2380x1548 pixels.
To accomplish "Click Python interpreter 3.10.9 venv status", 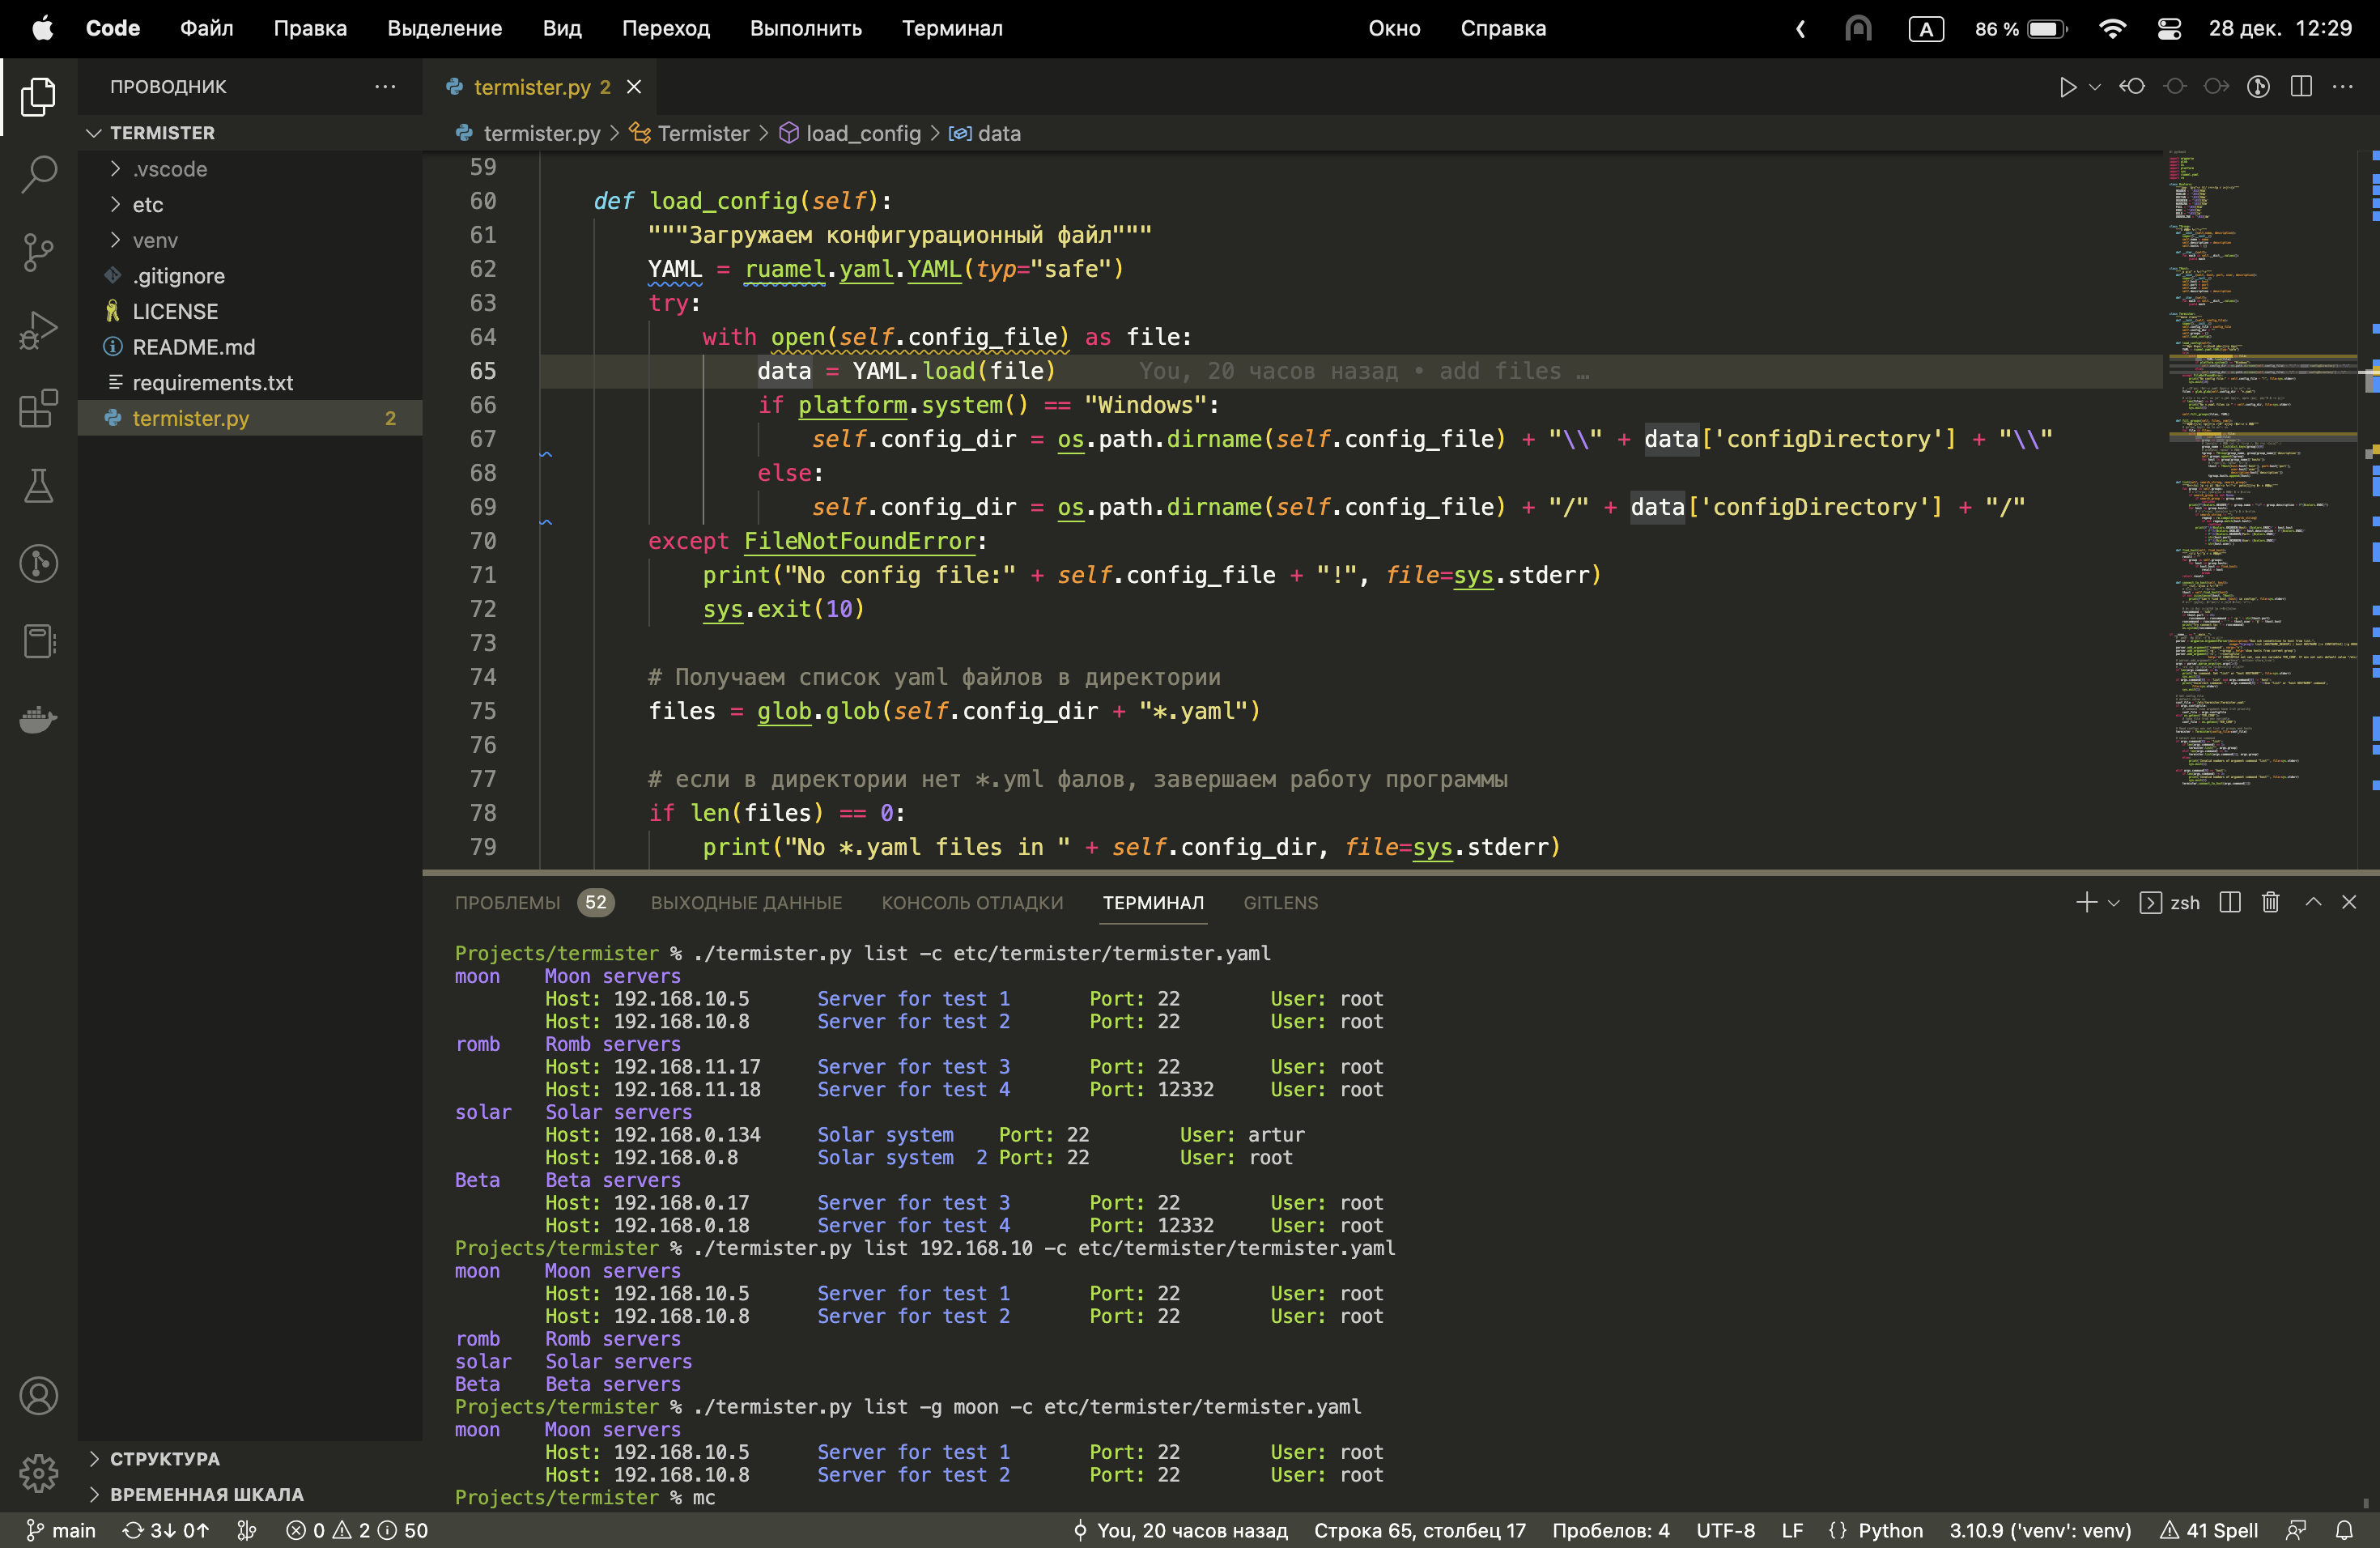I will [2040, 1530].
